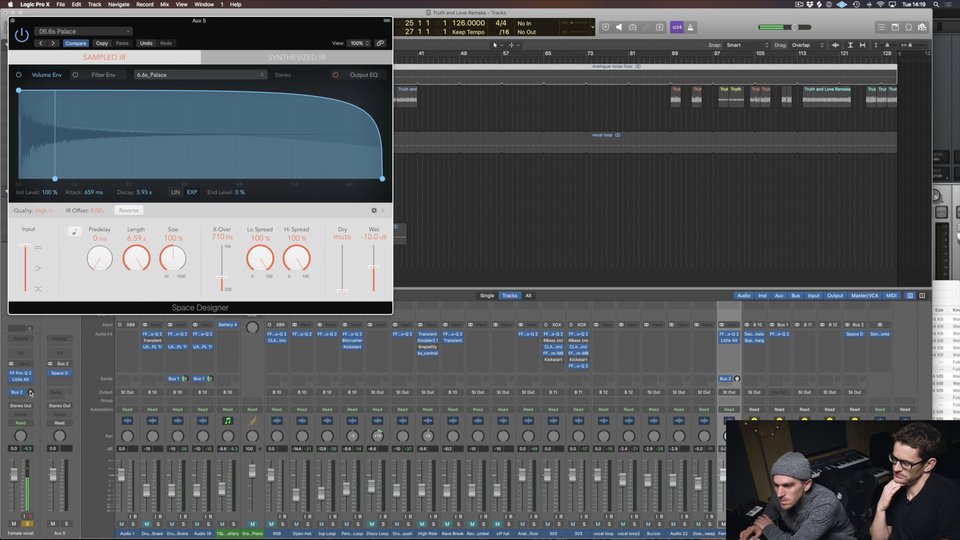Select Single mixer view button
Screen dimensions: 960x540
487,296
